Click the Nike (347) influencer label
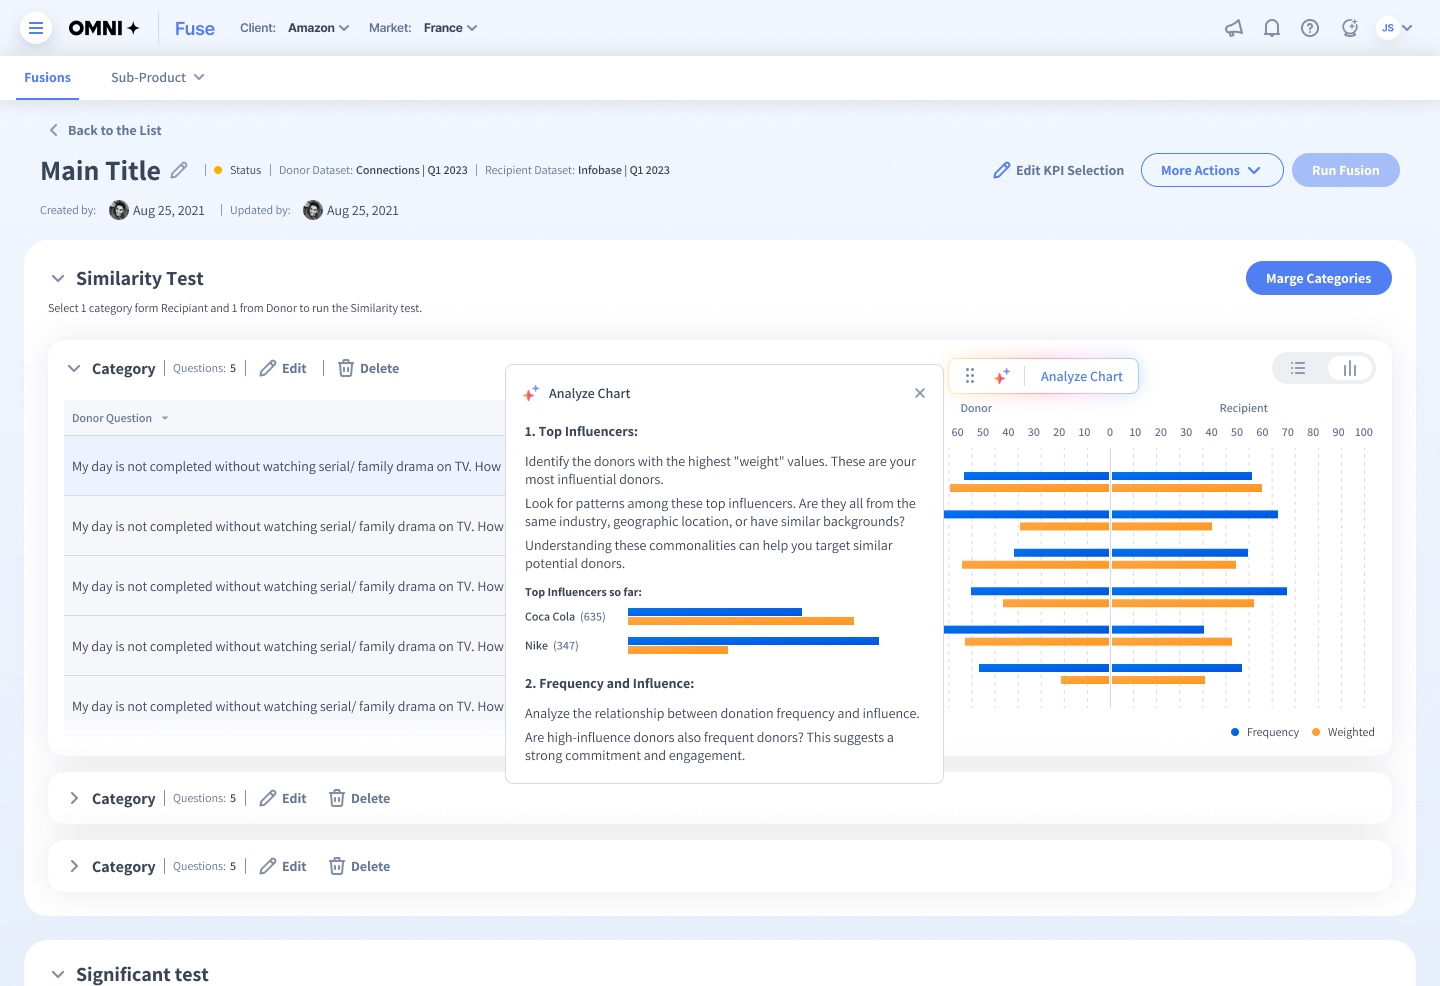Screen dimensions: 1440x986 (x=552, y=645)
